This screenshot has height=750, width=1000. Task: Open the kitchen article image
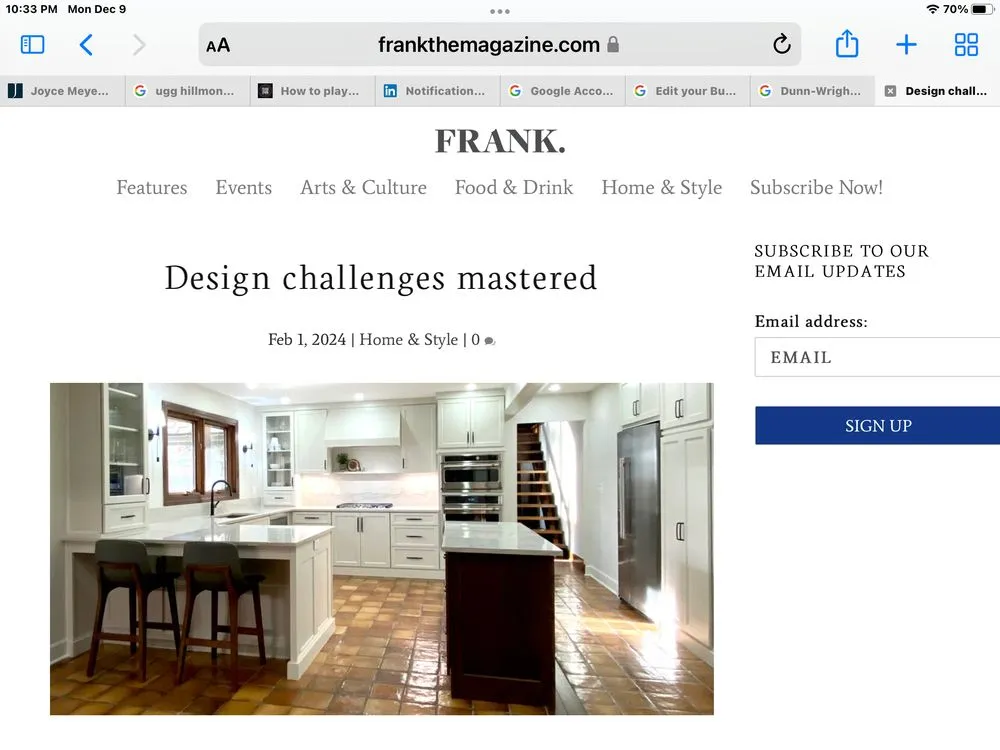coord(381,548)
